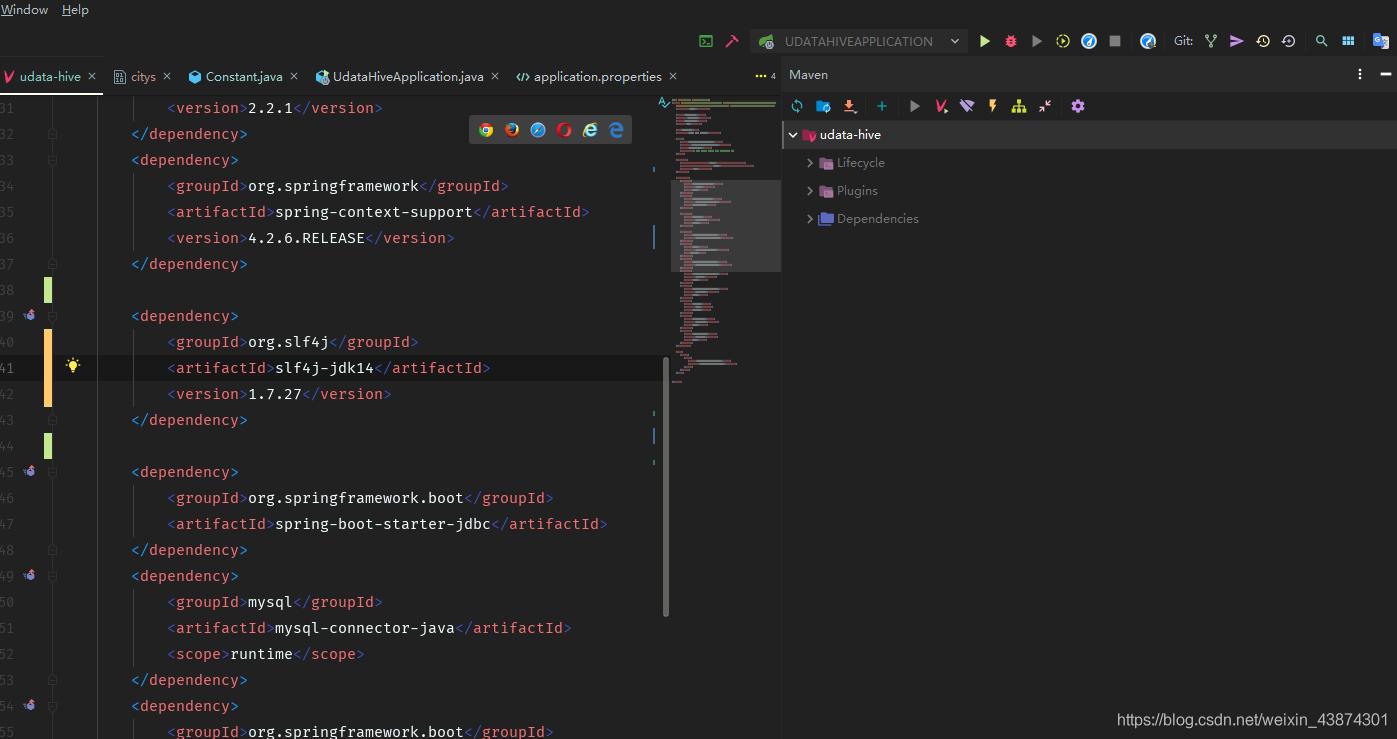Click Git update project branch icon
This screenshot has width=1397, height=739.
(x=1211, y=41)
